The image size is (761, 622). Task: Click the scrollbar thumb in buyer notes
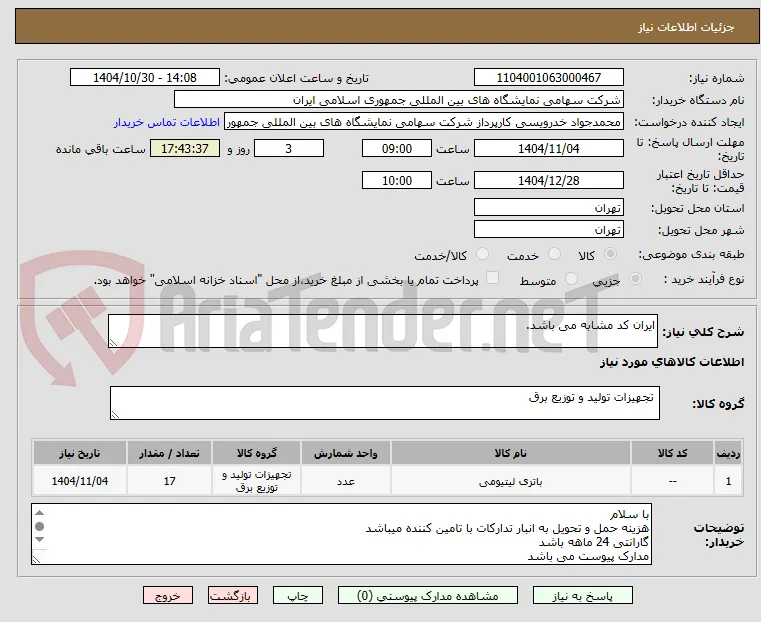tap(40, 526)
